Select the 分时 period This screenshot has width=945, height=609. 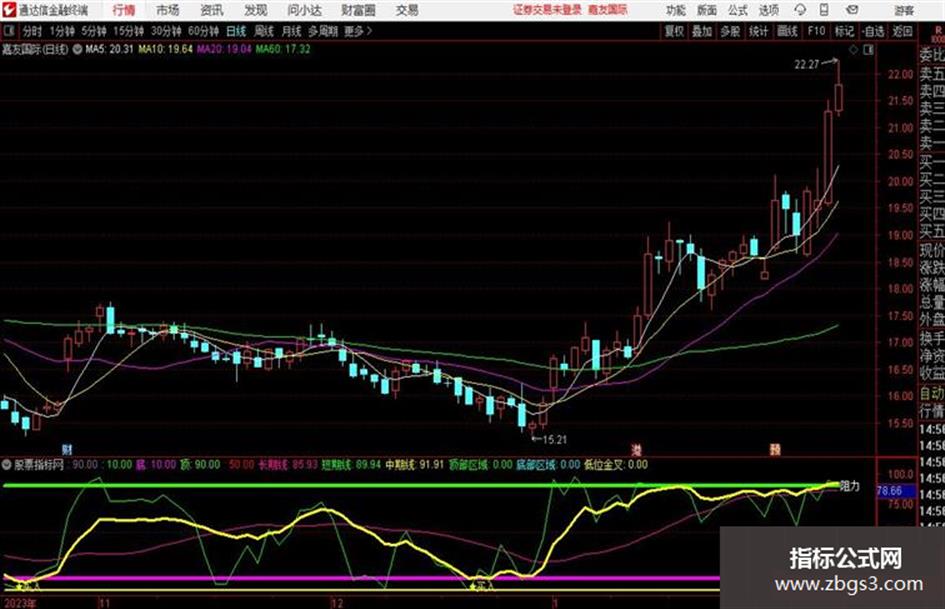tap(32, 31)
